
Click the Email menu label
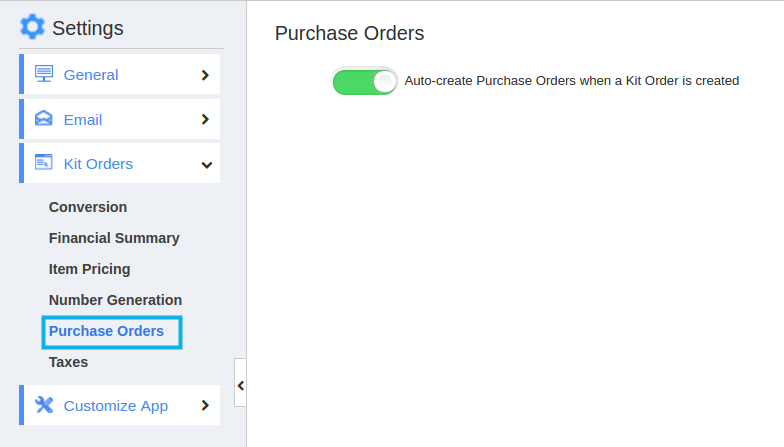[83, 120]
